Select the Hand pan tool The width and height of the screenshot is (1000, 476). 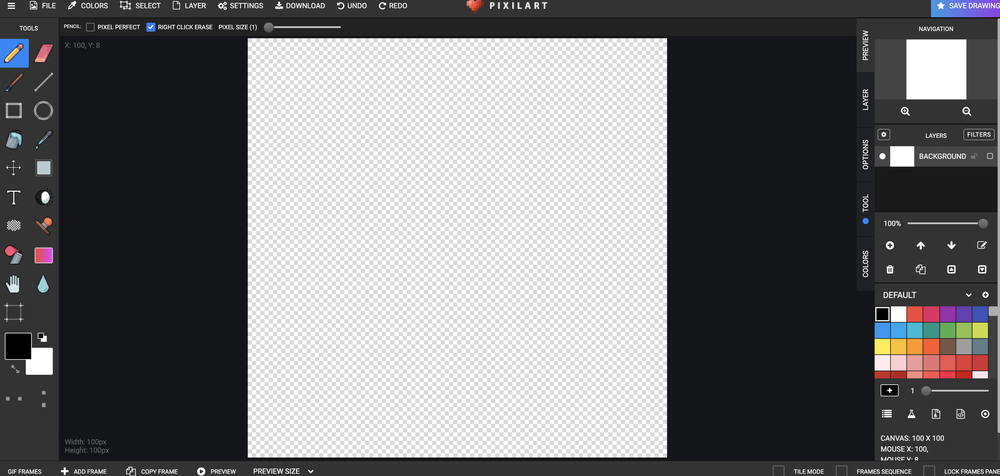[14, 284]
